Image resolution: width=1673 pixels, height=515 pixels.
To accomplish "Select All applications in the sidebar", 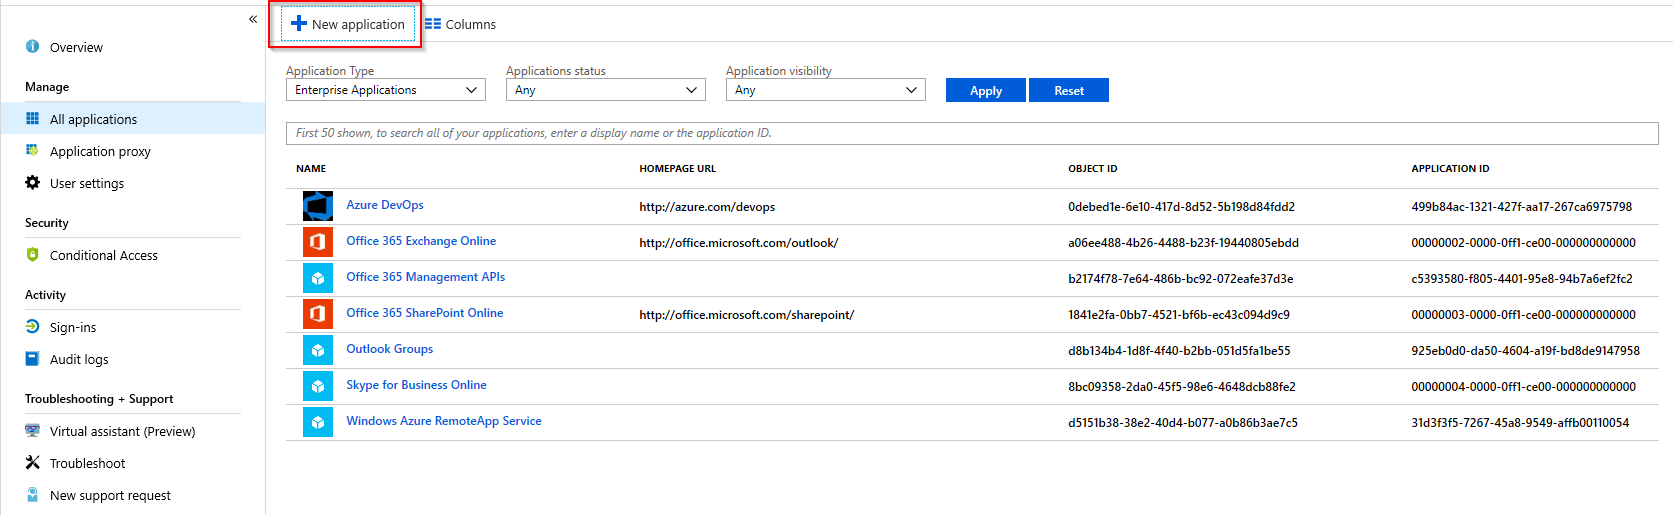I will [x=93, y=119].
